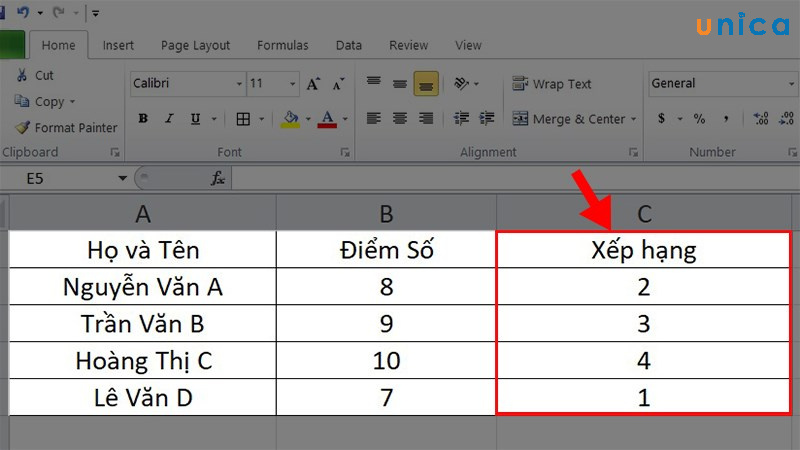The image size is (800, 450).
Task: Select cell containing Nguyễn Văn A
Action: click(143, 287)
